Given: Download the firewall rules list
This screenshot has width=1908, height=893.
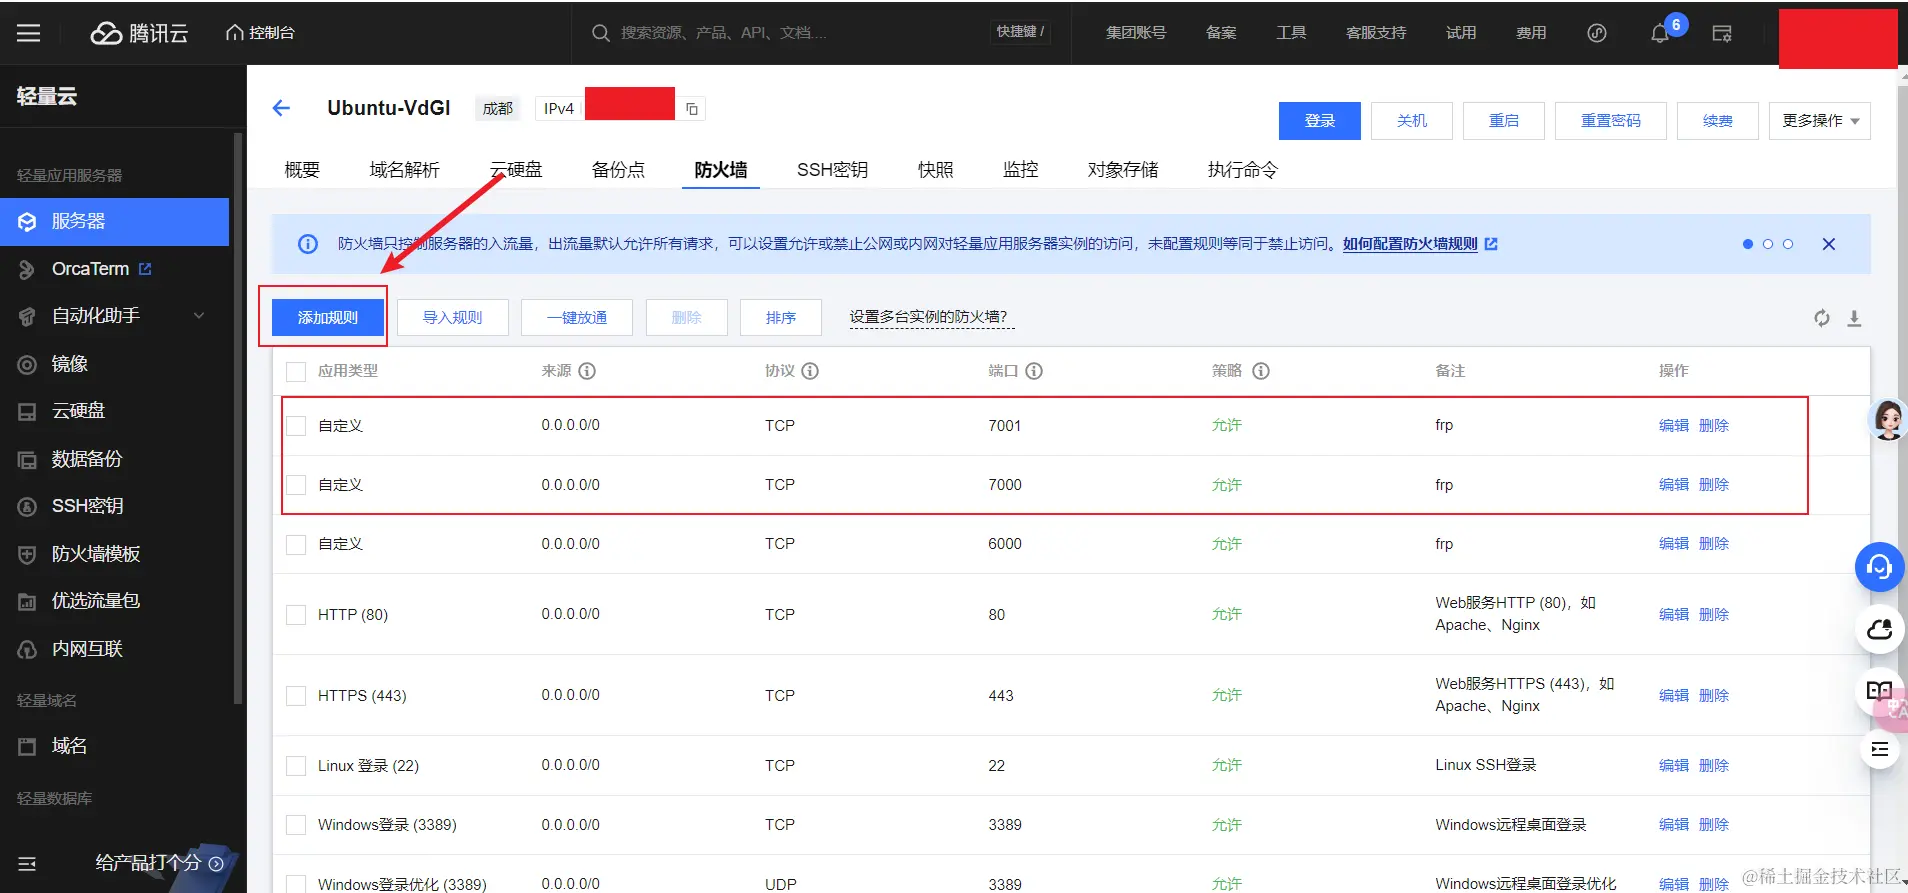Looking at the screenshot, I should click(x=1854, y=318).
